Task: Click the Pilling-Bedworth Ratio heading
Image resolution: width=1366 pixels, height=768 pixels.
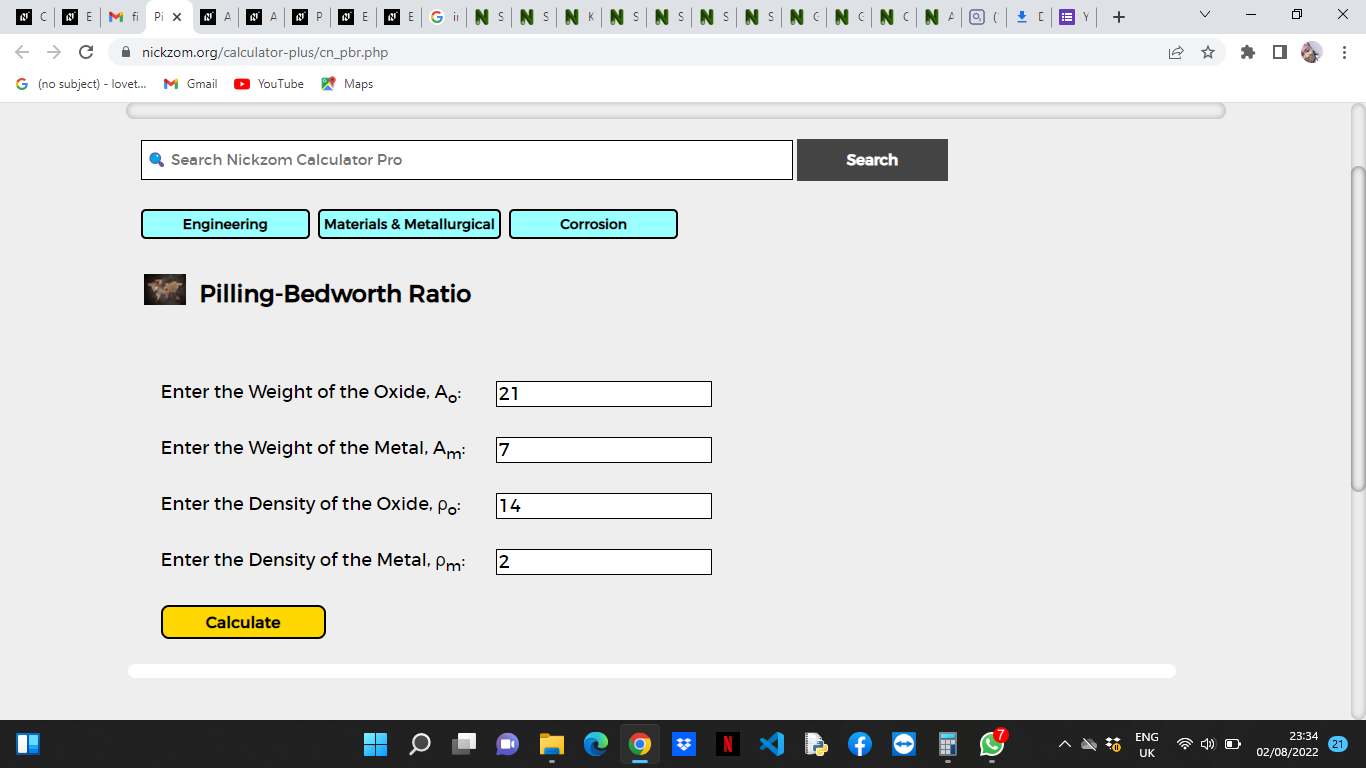Action: pos(335,293)
